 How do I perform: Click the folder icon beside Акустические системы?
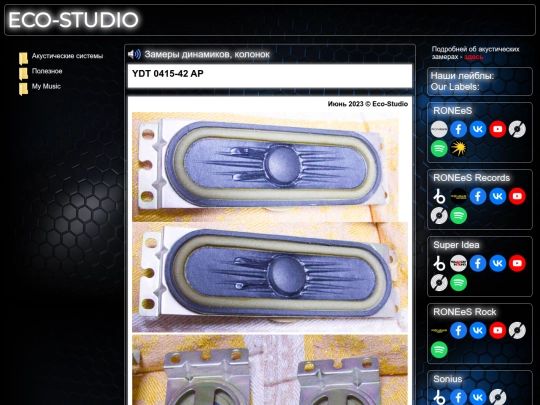[x=23, y=59]
